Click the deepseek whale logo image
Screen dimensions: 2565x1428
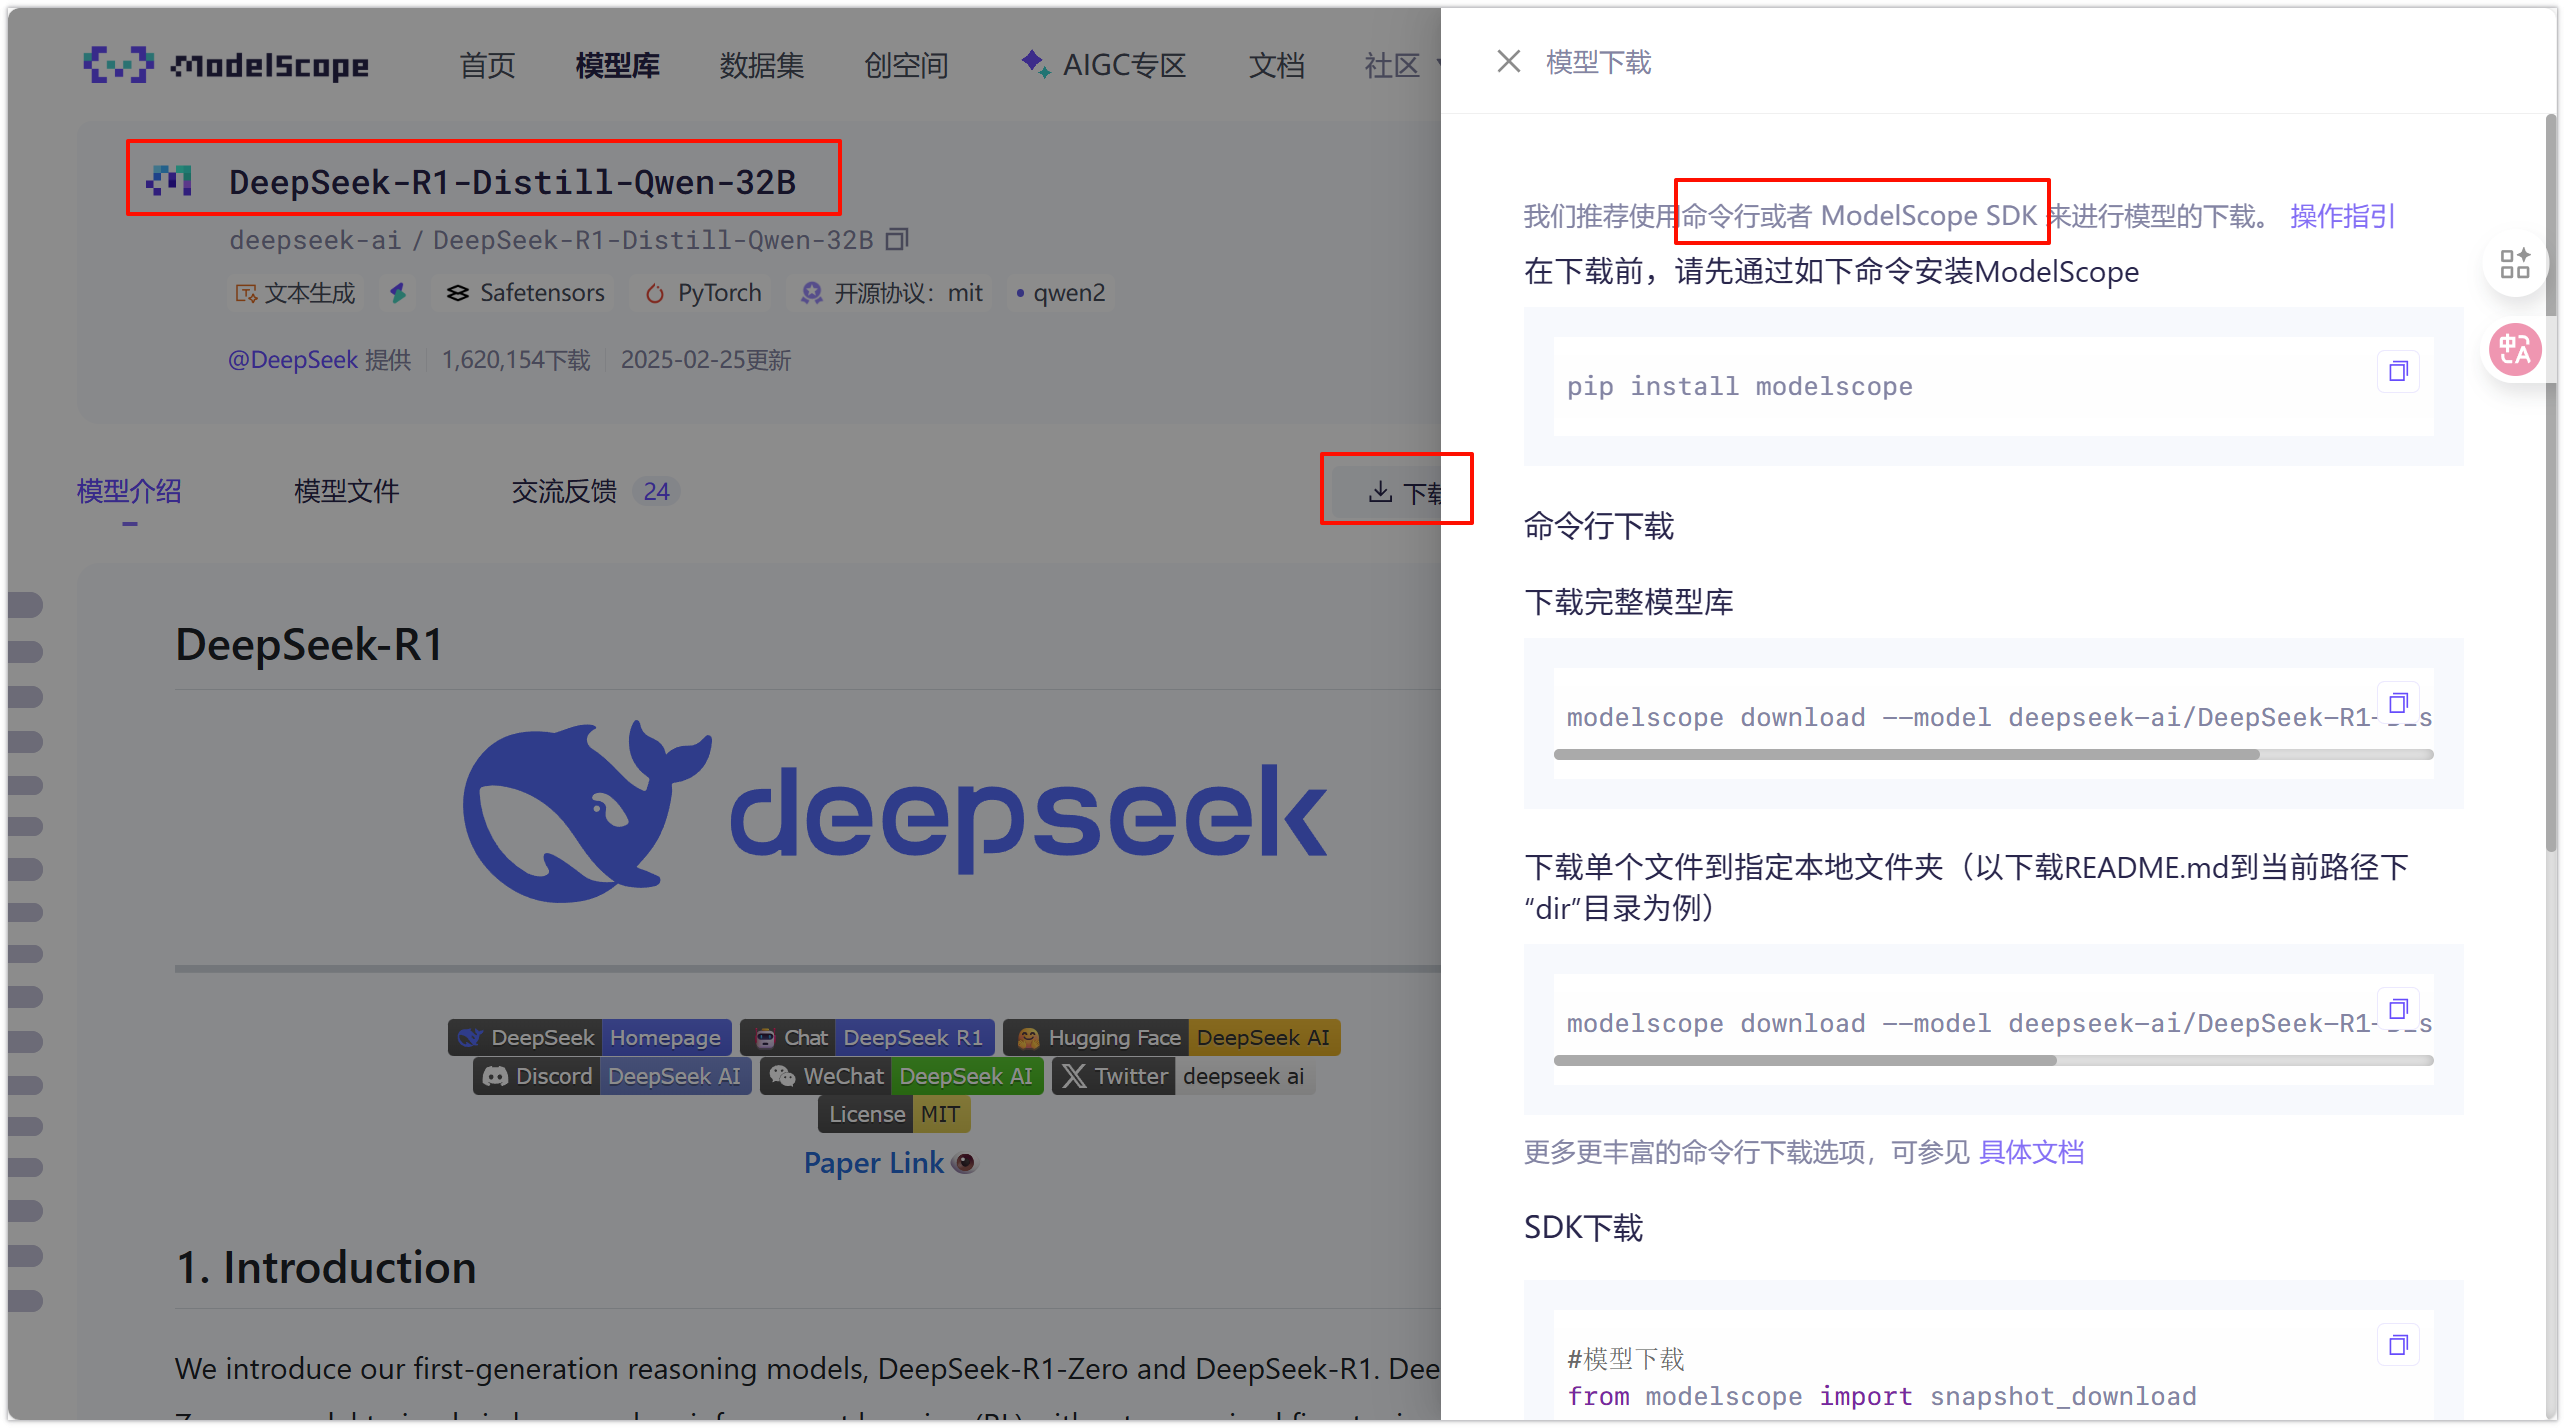[x=895, y=812]
